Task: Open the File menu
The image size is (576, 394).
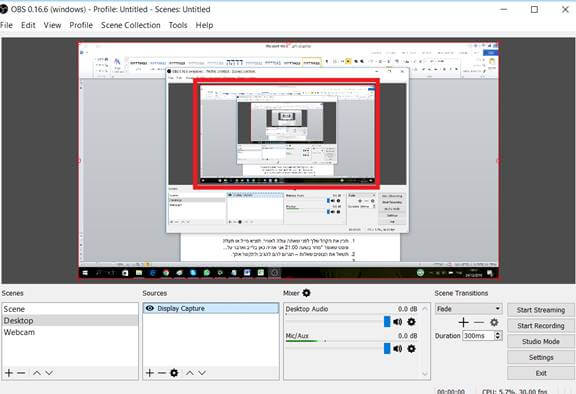Action: tap(6, 25)
